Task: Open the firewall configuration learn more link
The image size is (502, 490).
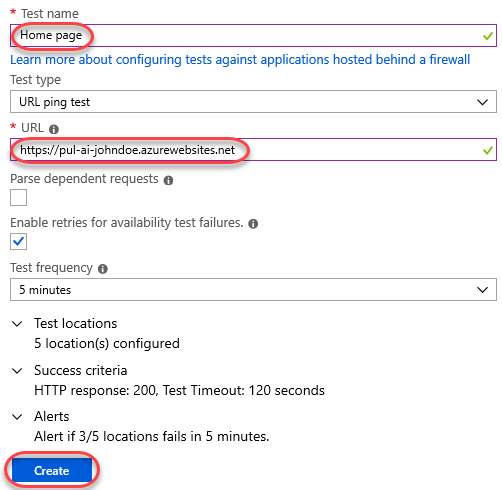Action: (240, 60)
